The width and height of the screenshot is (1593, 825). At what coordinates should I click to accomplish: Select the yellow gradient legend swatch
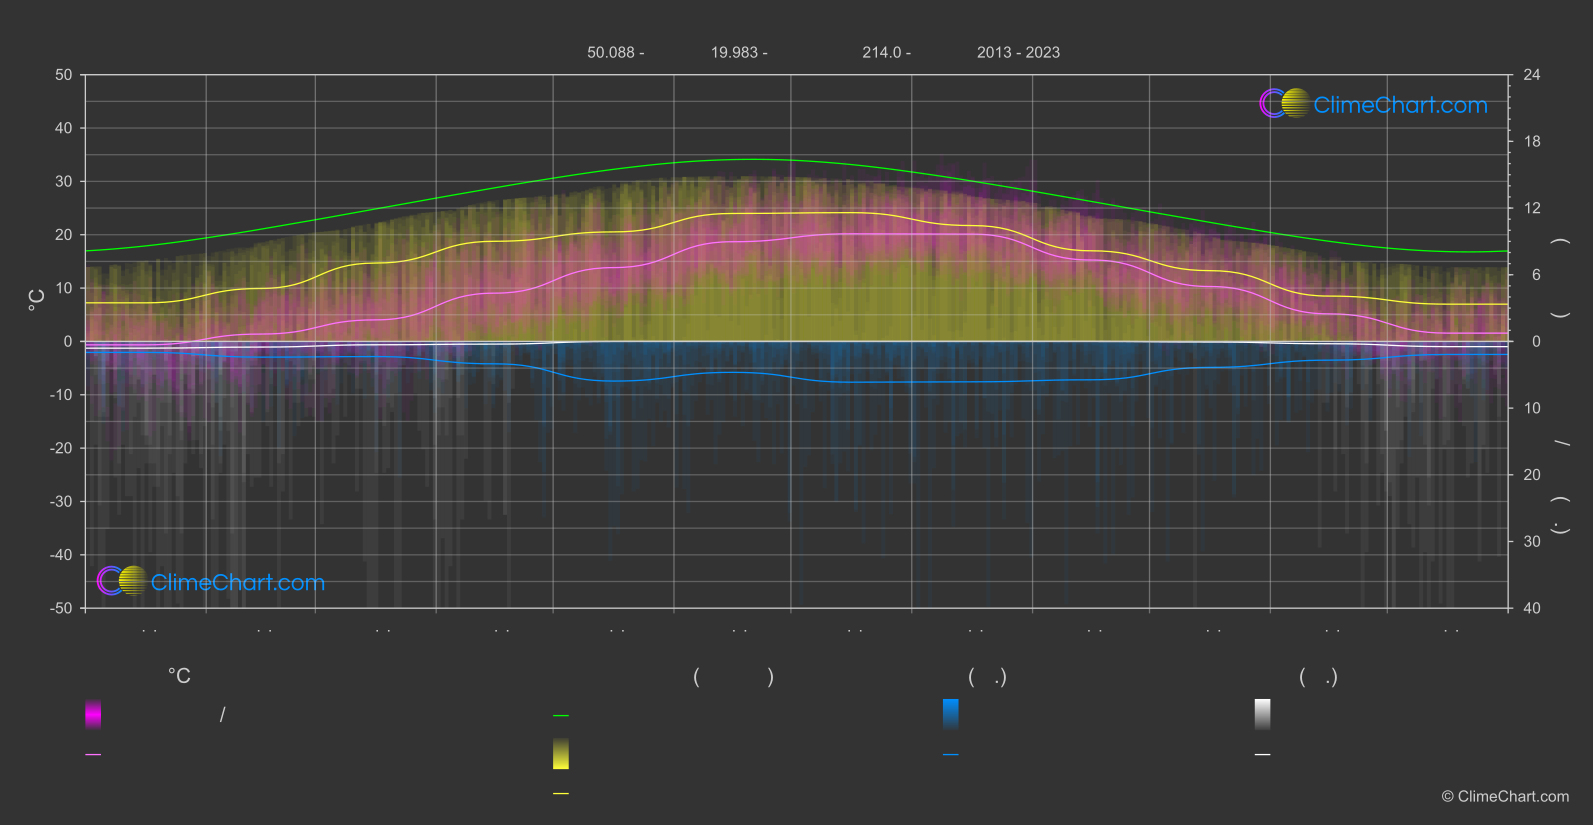tap(561, 754)
